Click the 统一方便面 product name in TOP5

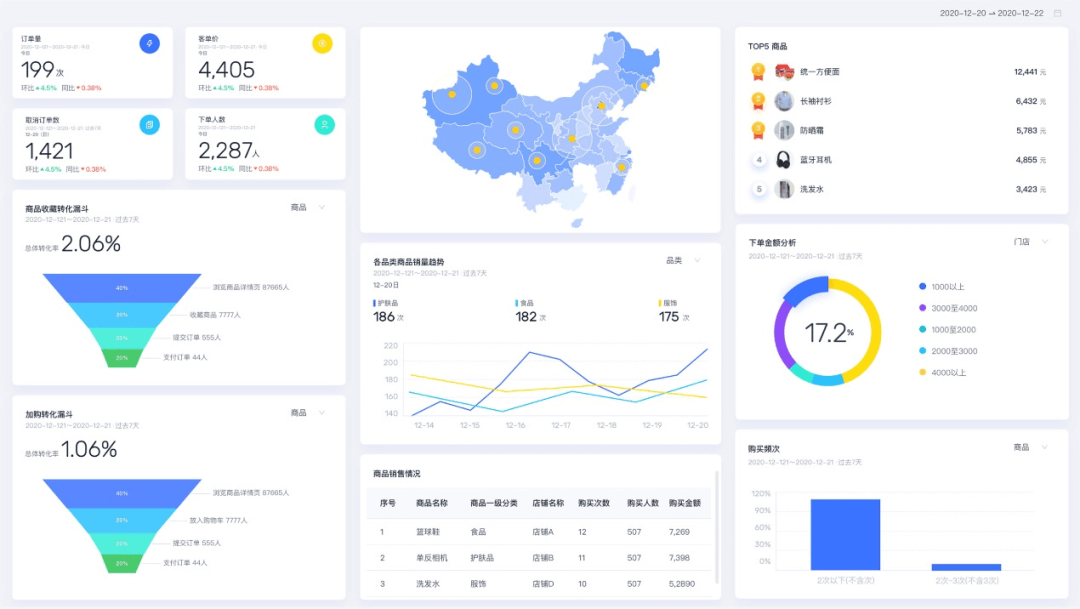coord(820,72)
